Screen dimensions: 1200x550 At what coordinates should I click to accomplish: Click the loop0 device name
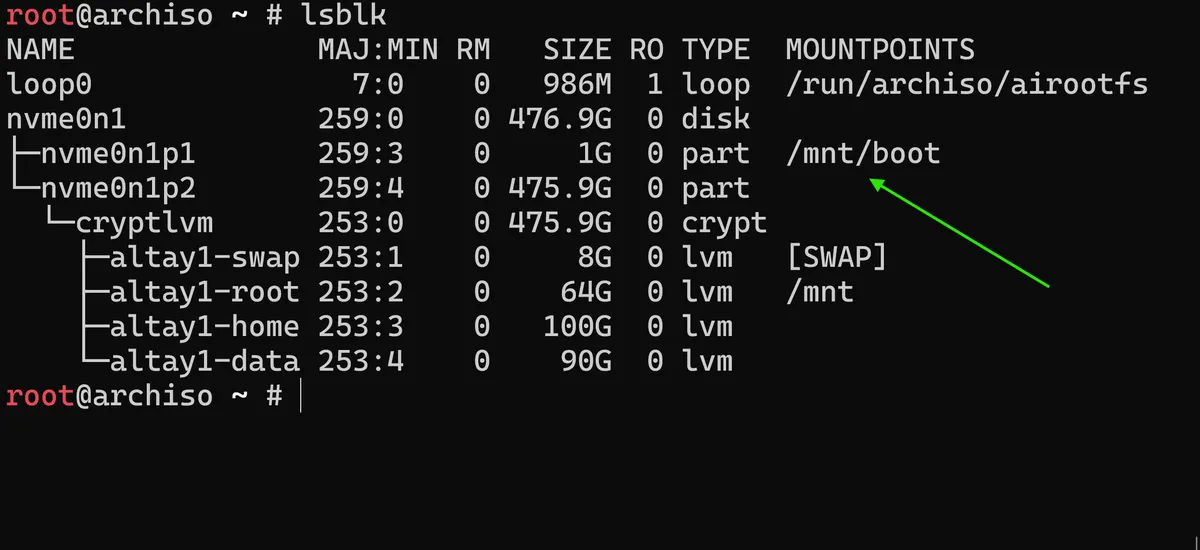coord(49,84)
